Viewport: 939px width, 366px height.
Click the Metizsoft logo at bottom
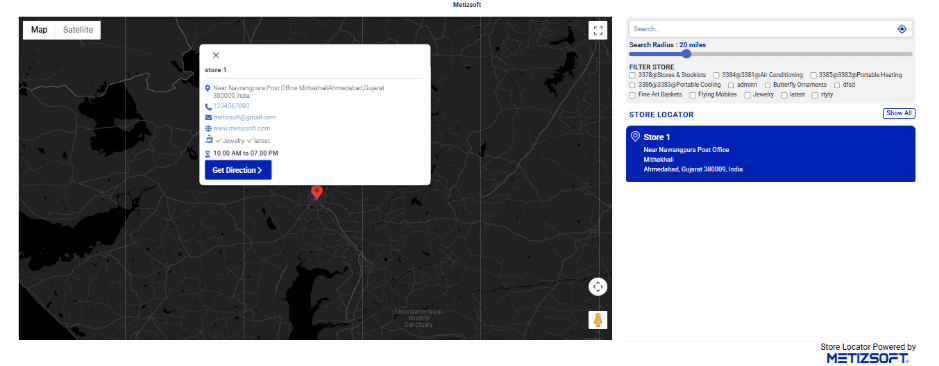pyautogui.click(x=867, y=358)
